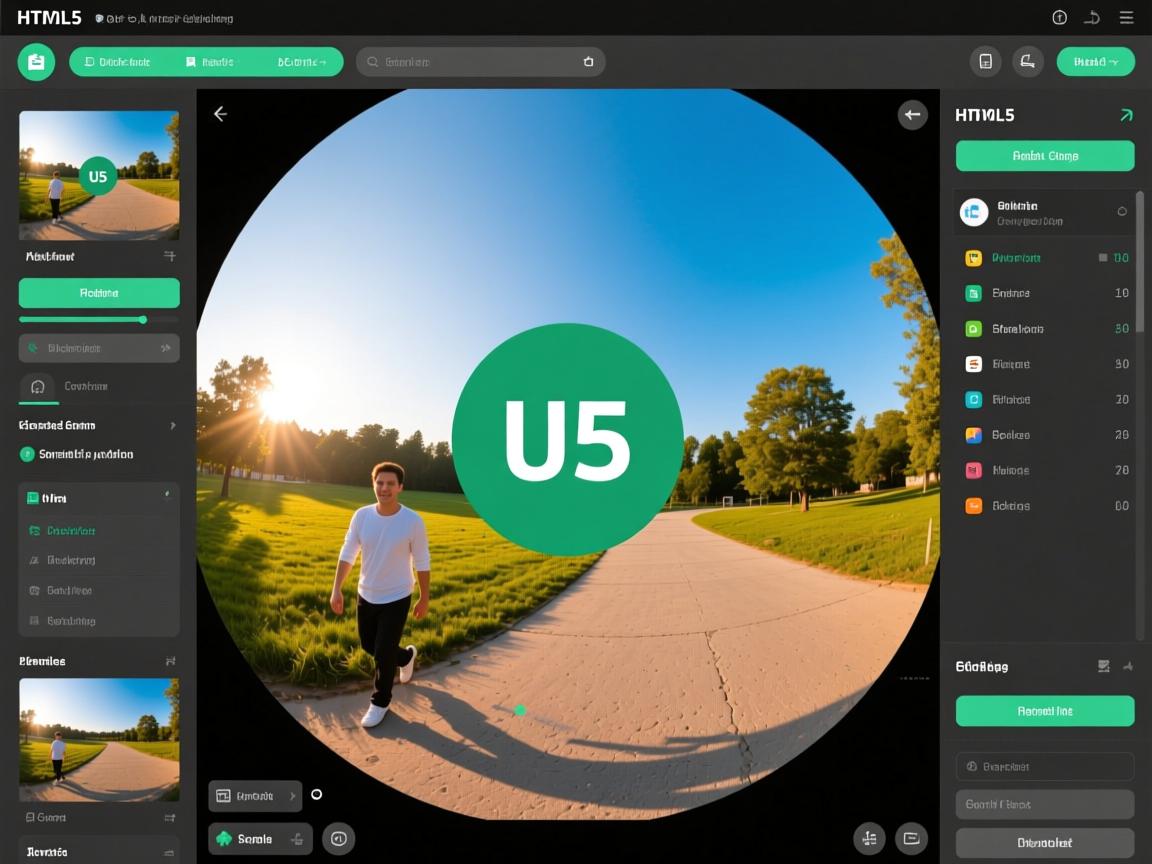Click the info circle icon in title bar
The image size is (1152, 864).
click(1060, 18)
